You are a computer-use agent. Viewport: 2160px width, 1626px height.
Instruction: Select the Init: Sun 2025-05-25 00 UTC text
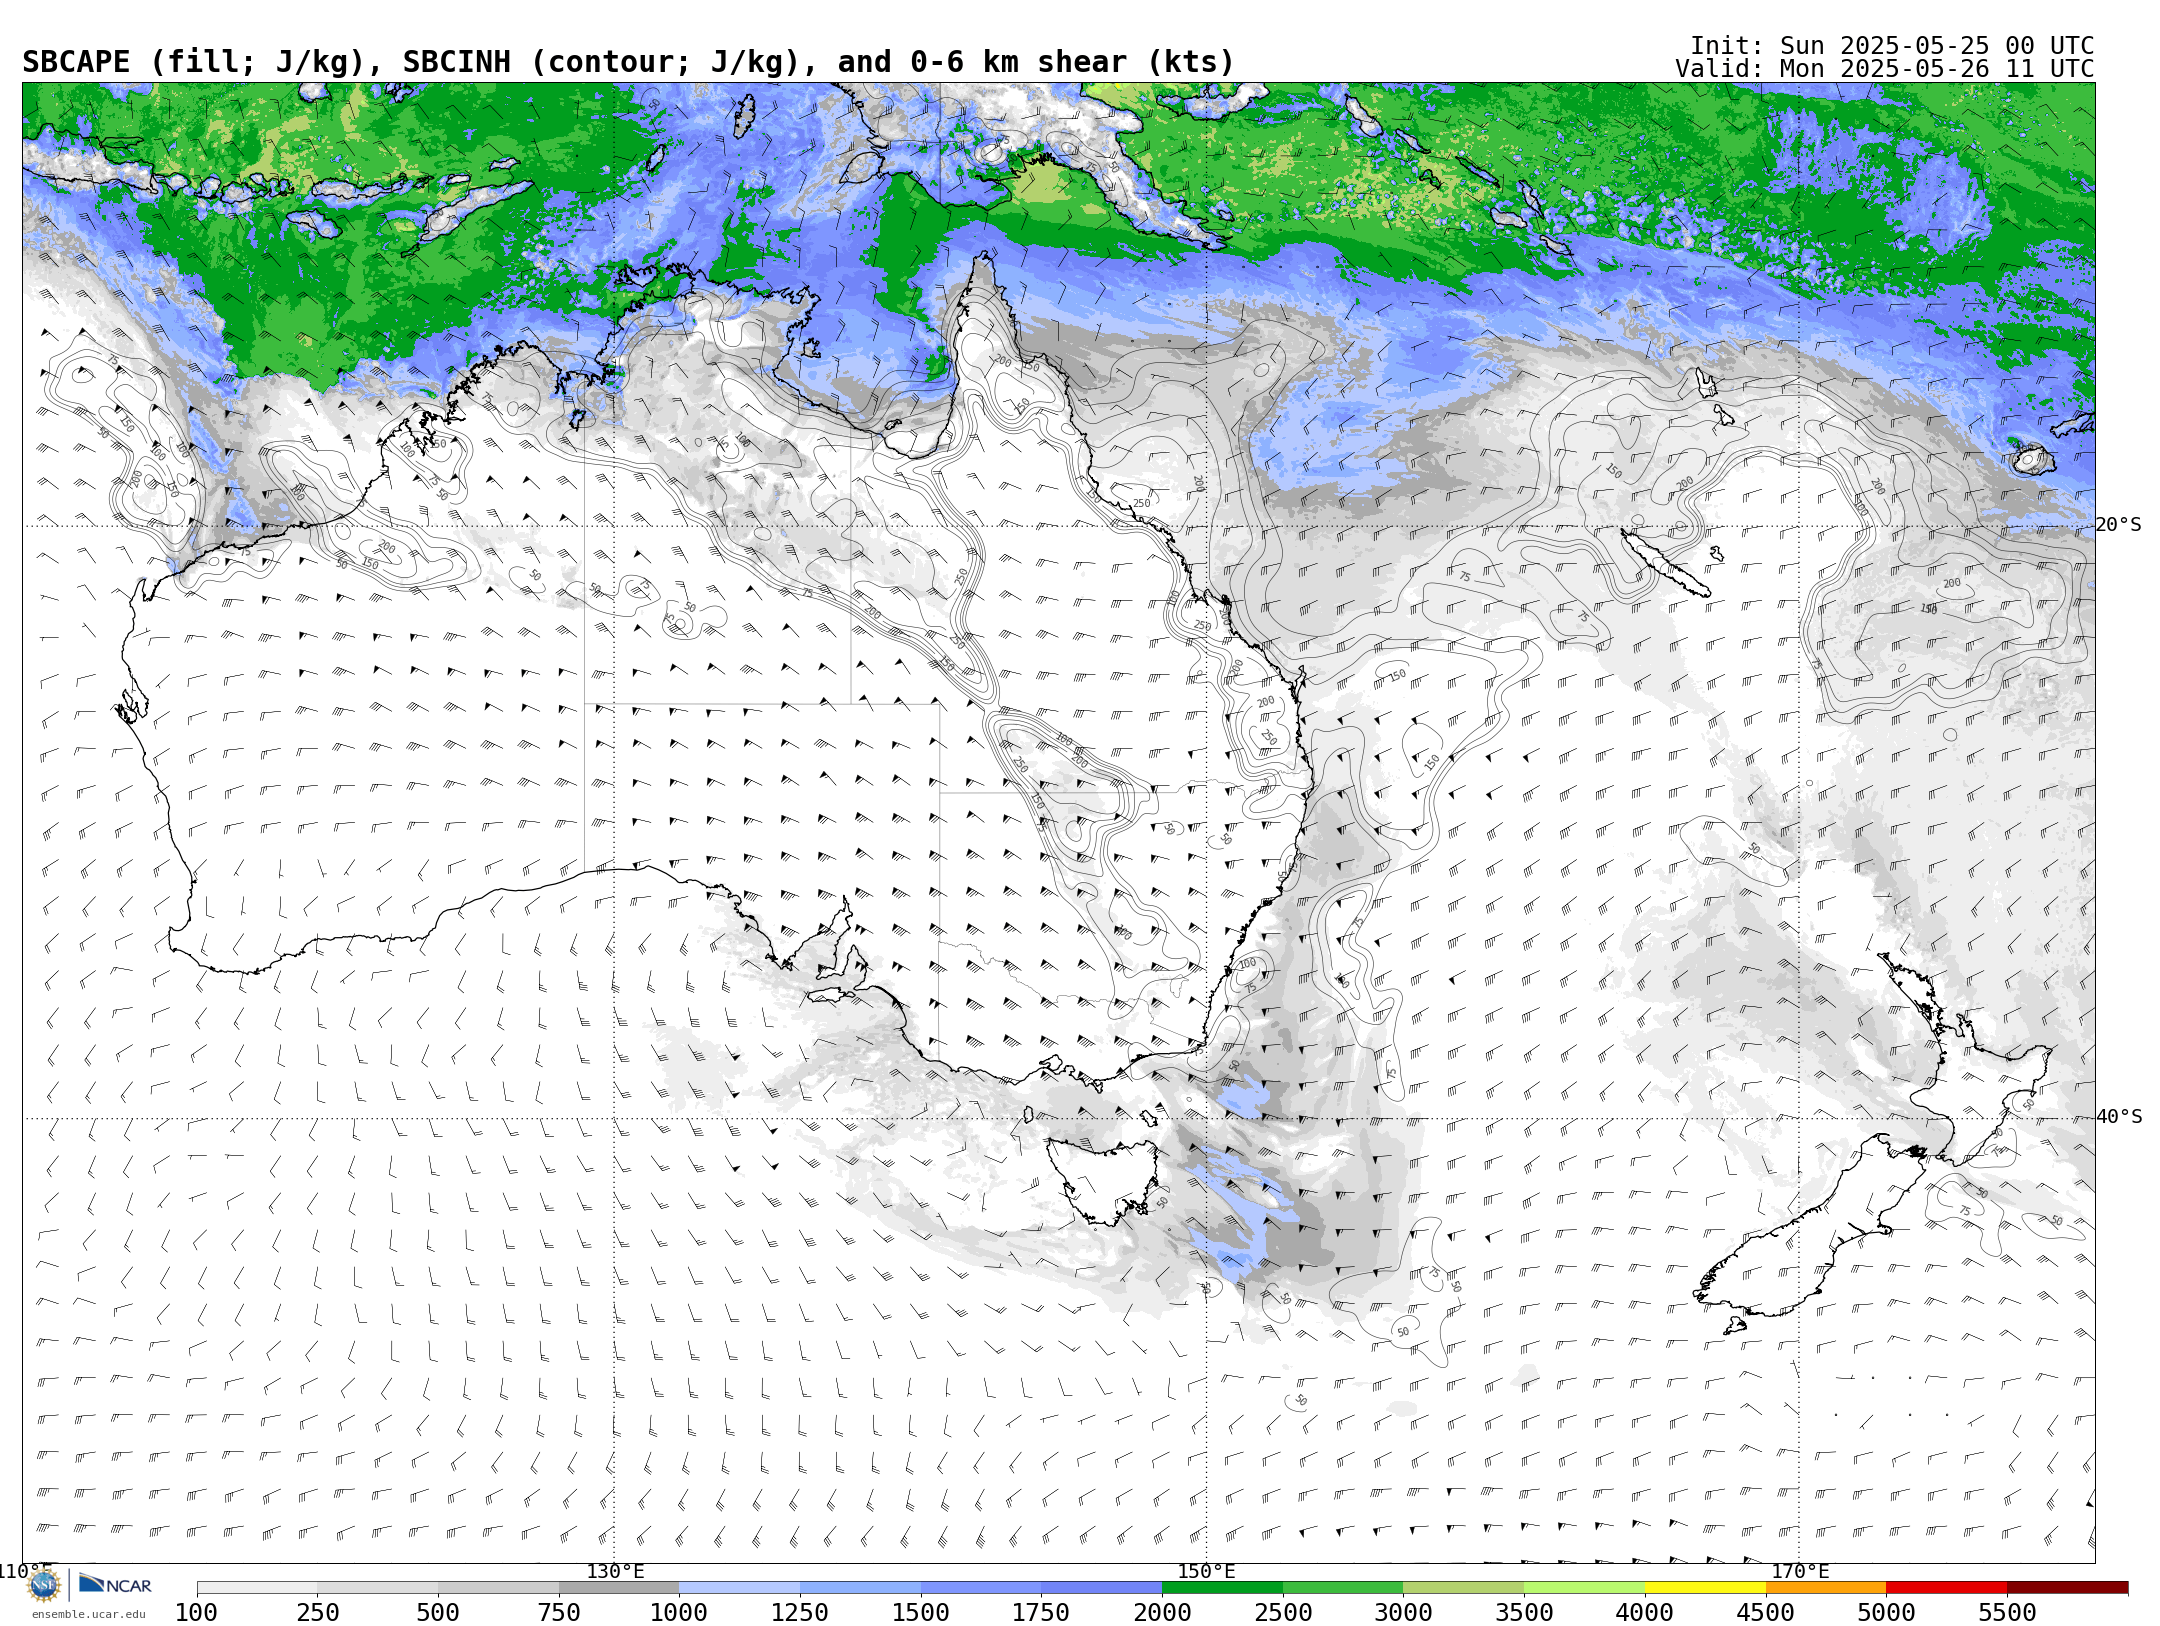[x=1892, y=46]
